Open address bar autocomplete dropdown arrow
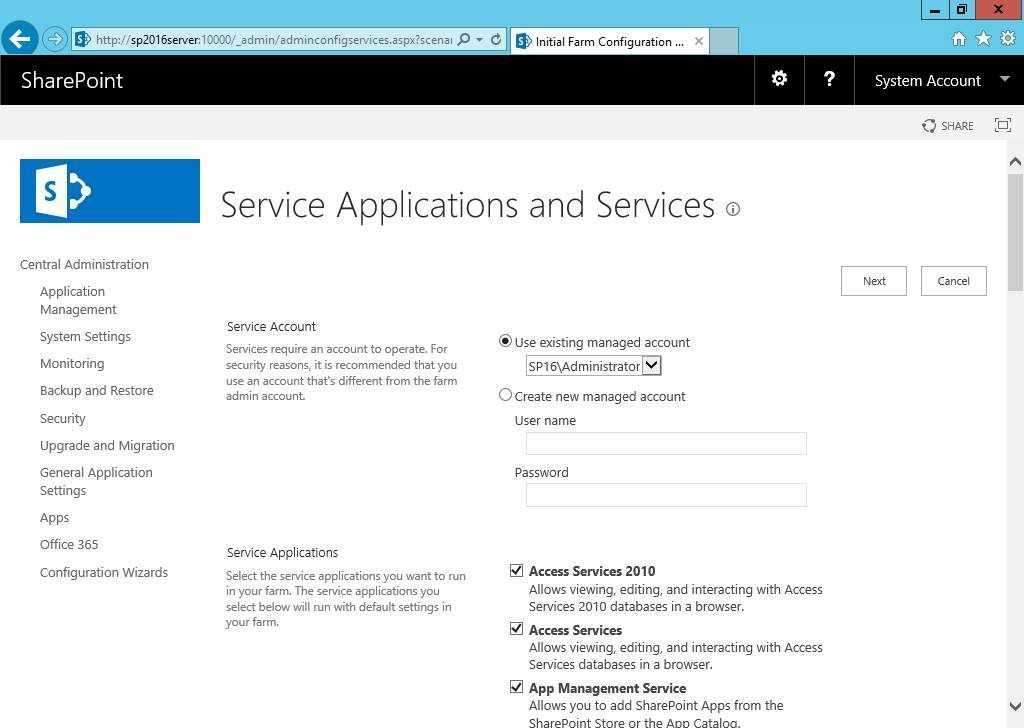Screen dimensions: 1024x728 (x=480, y=40)
